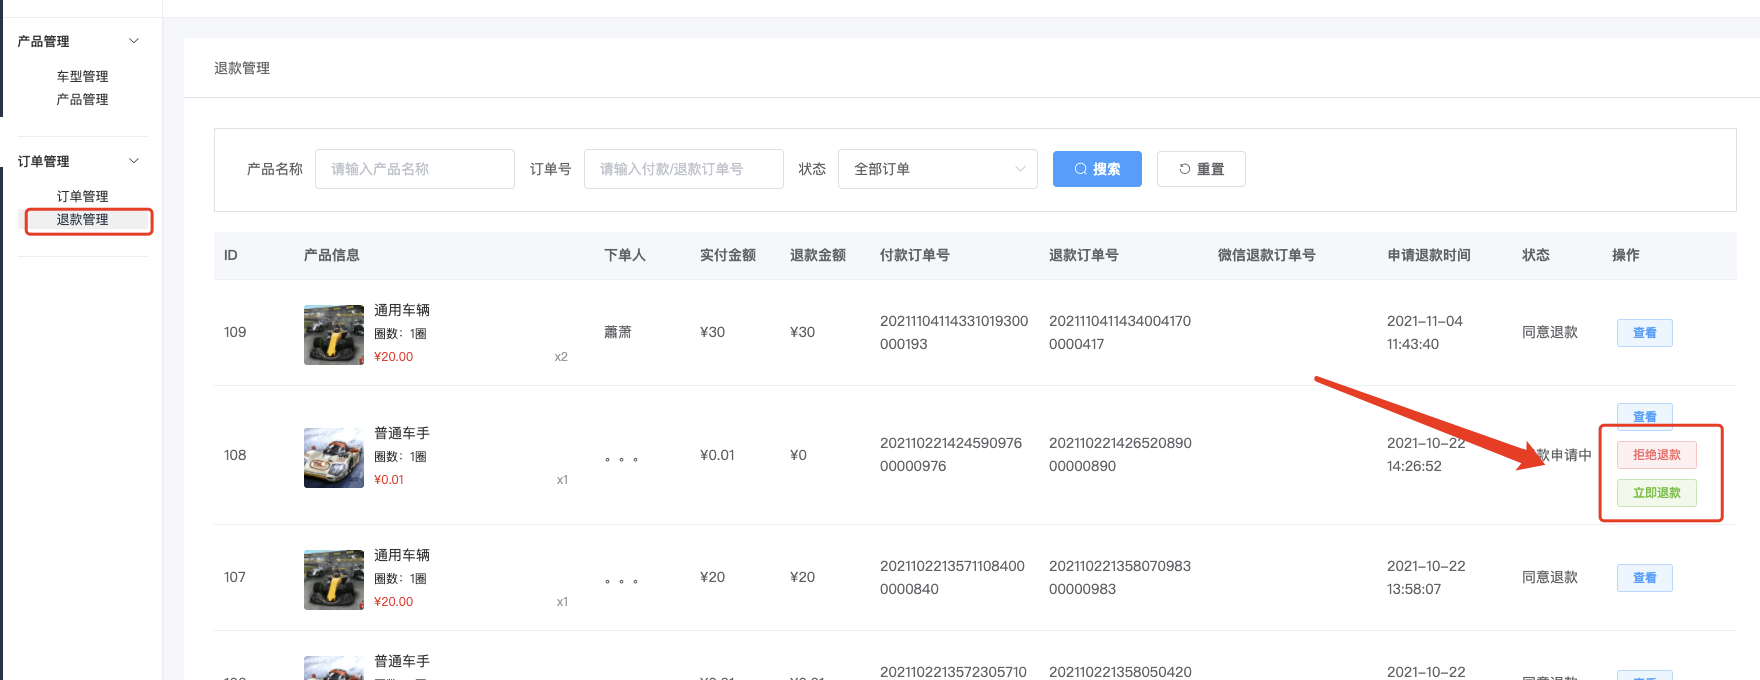This screenshot has height=680, width=1760.
Task: Open product thumbnail for order 109
Action: pos(334,335)
